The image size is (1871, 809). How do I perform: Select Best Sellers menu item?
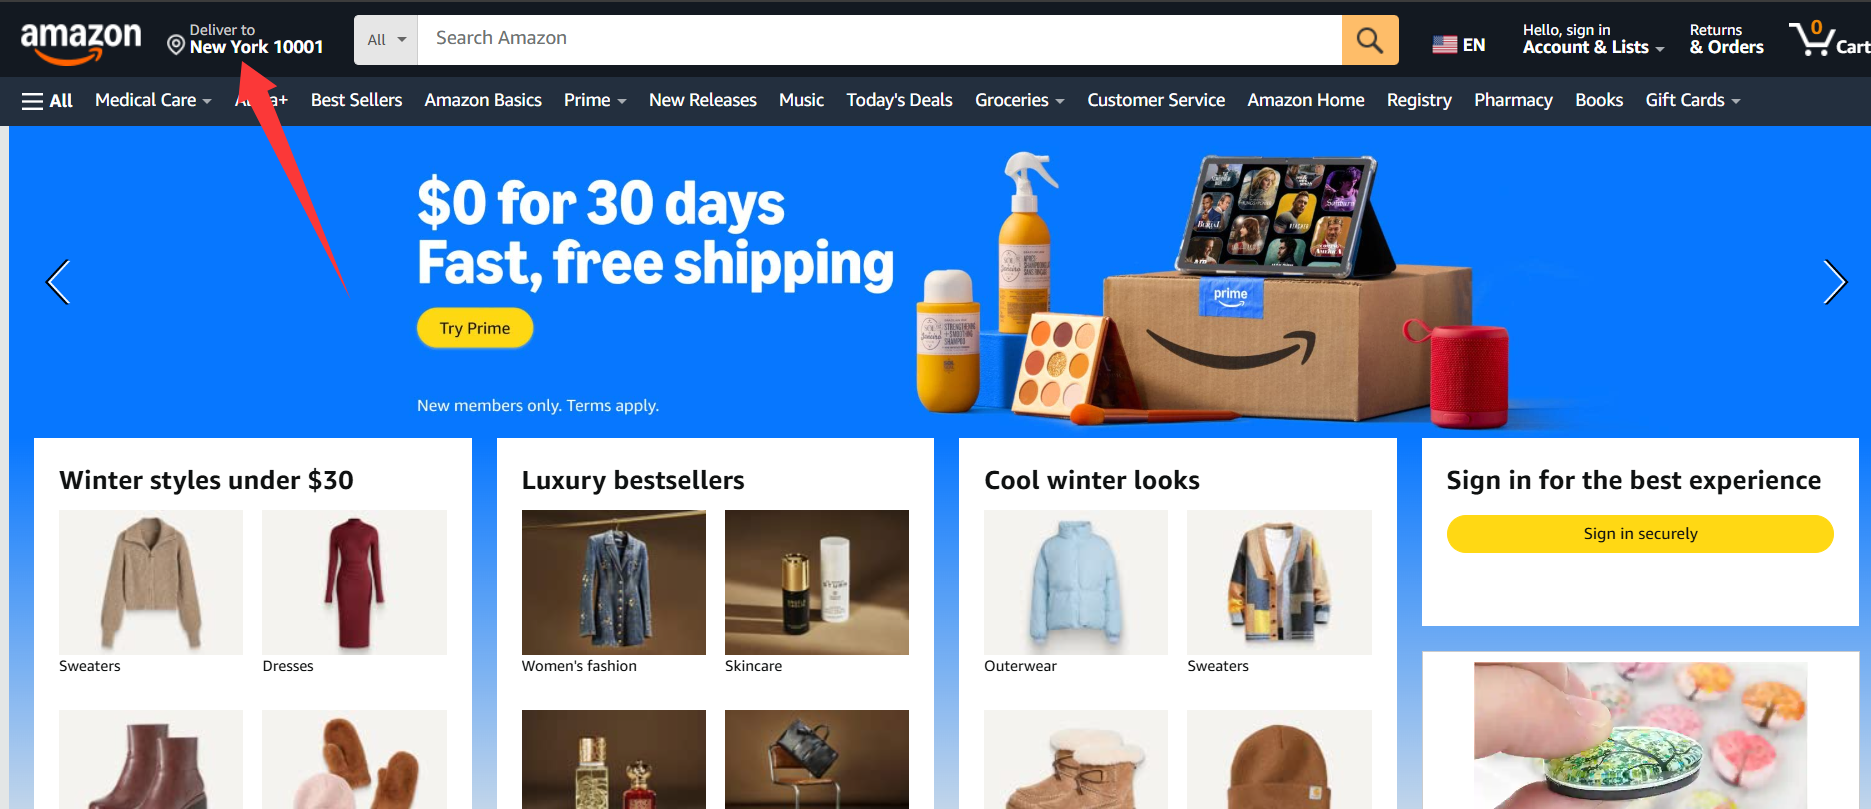[356, 100]
